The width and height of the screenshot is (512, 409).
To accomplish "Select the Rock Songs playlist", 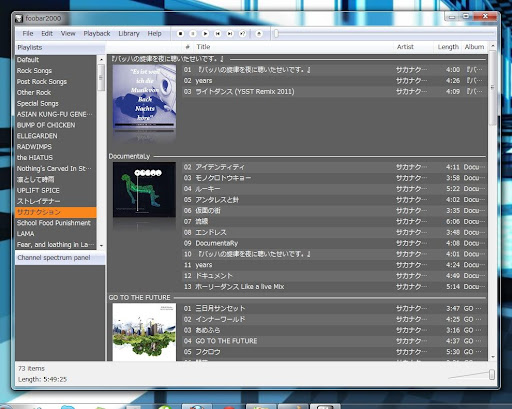I will (56, 71).
